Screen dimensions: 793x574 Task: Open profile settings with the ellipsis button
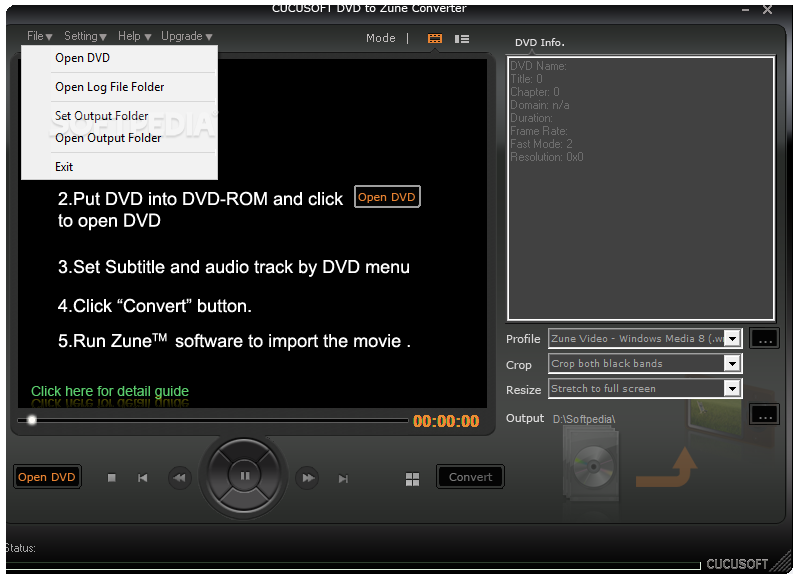tap(765, 339)
